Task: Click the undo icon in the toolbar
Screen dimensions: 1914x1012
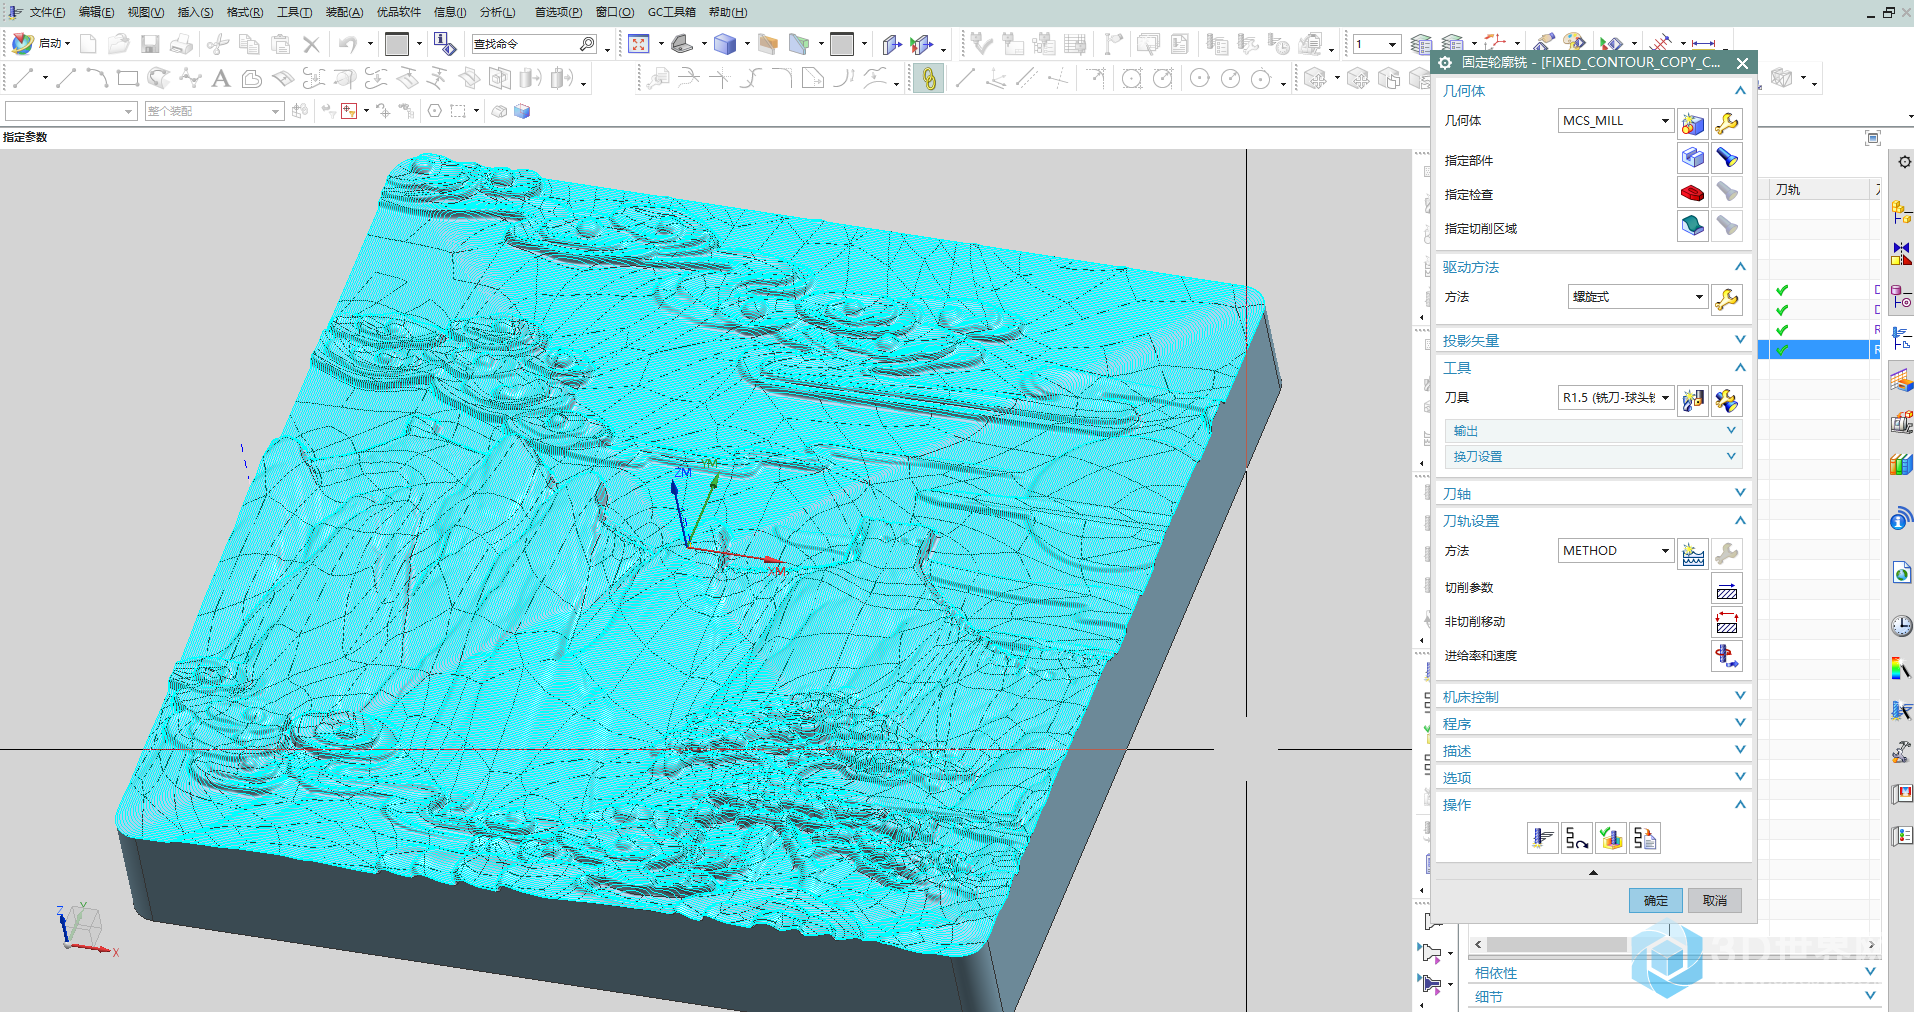Action: point(348,44)
